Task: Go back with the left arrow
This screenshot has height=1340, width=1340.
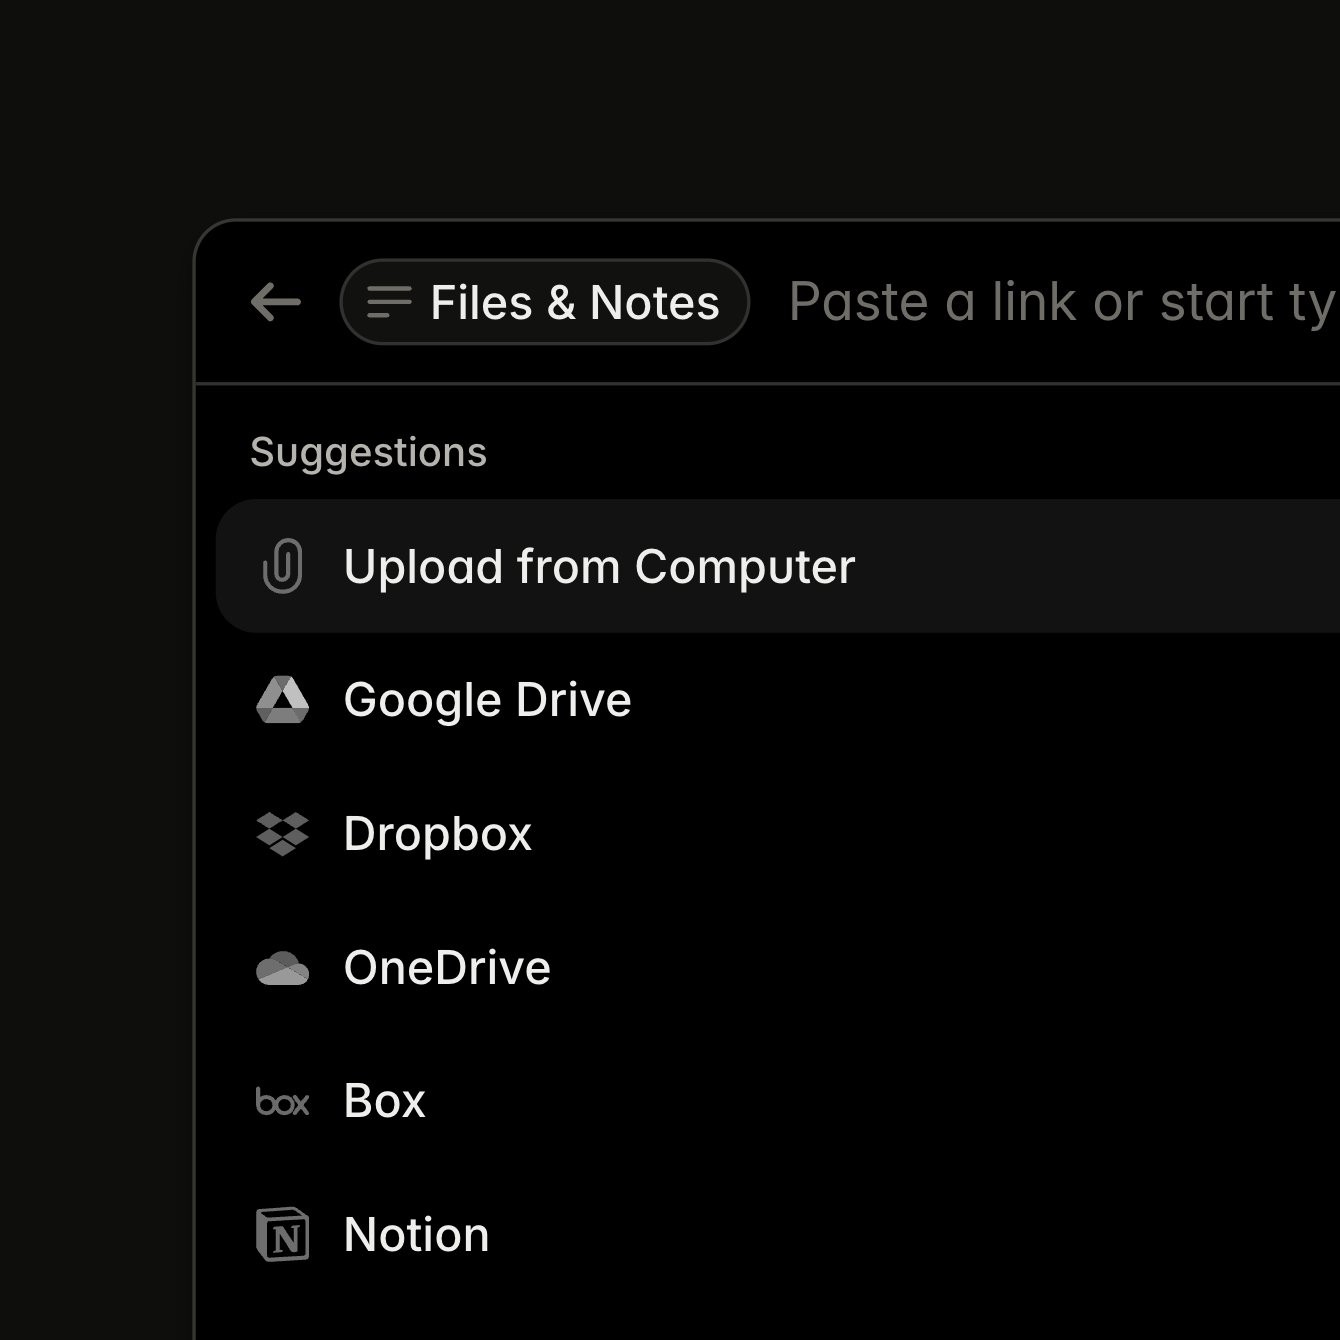Action: click(276, 302)
